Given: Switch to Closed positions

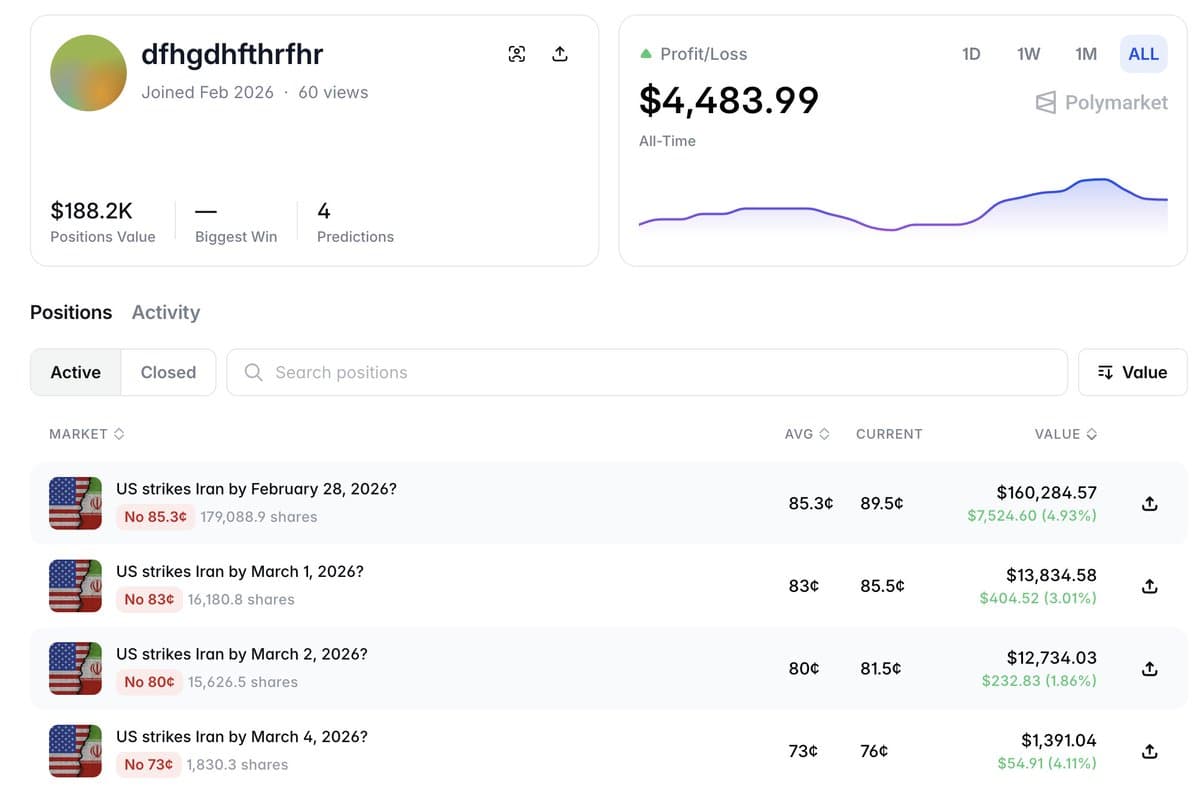Looking at the screenshot, I should click(x=168, y=372).
